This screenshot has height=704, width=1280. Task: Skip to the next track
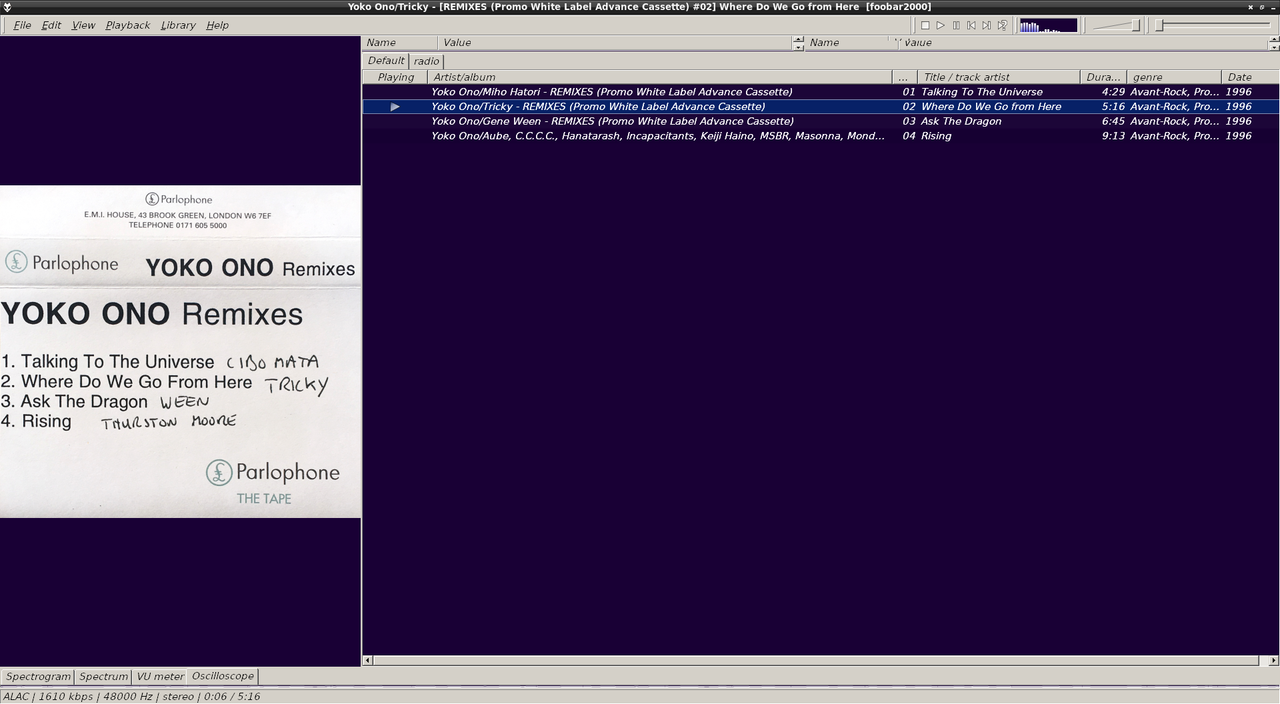pos(986,25)
